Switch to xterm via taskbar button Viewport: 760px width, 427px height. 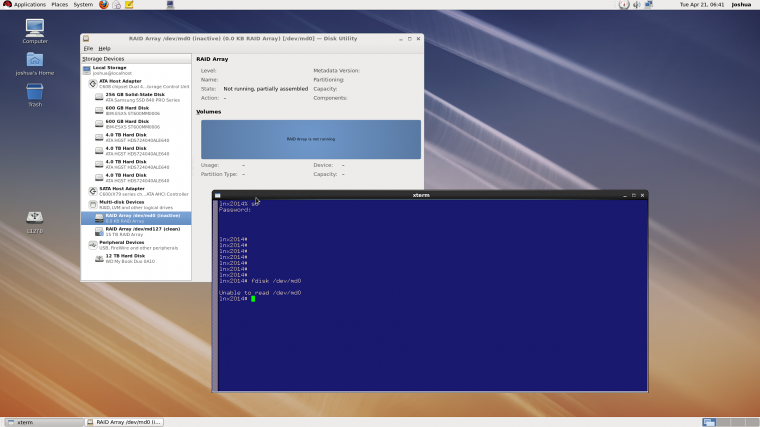44,422
